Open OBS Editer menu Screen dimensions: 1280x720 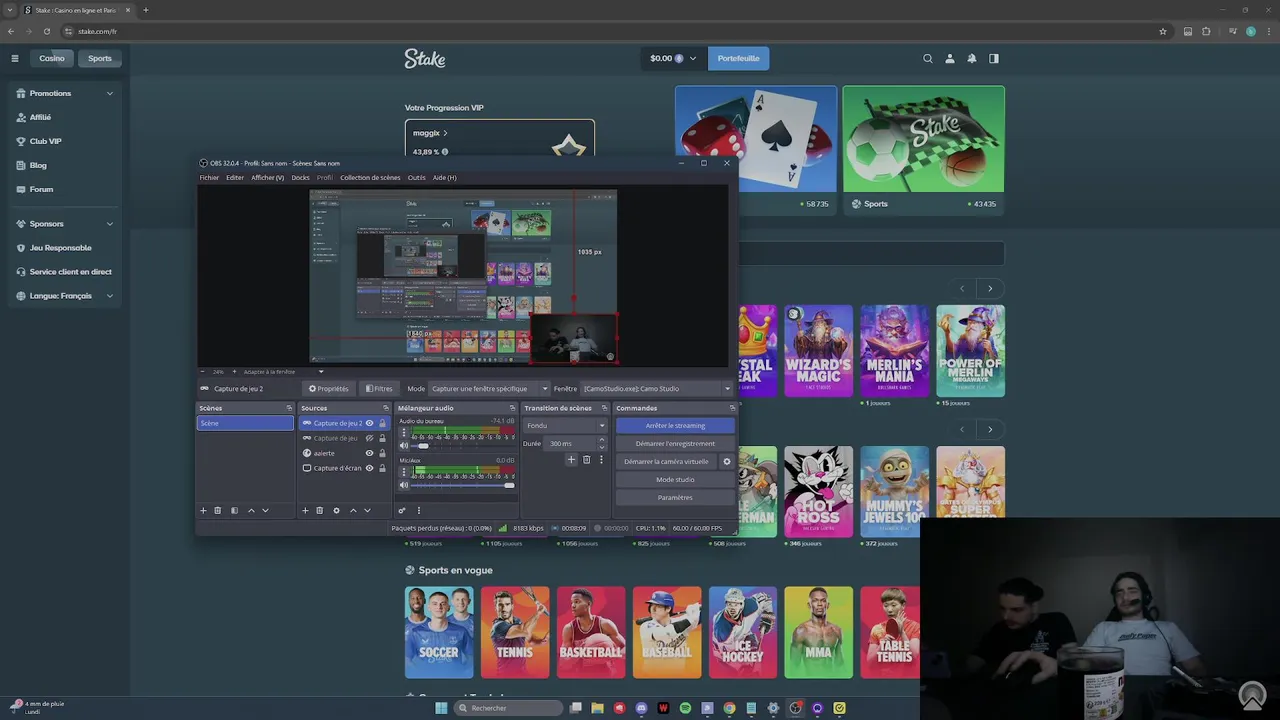(235, 178)
